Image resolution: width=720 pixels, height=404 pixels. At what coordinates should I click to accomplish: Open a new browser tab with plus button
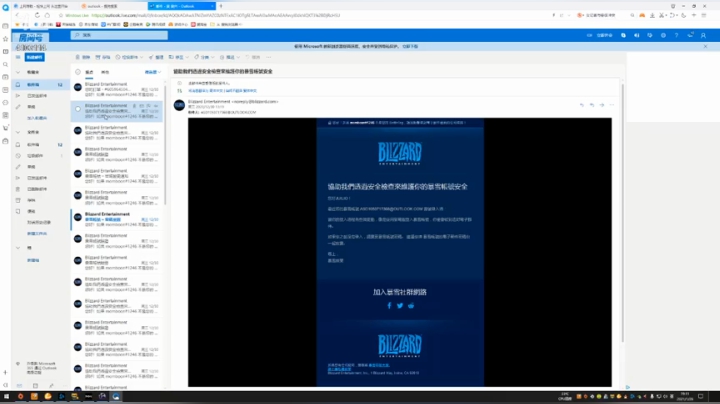[x=221, y=6]
